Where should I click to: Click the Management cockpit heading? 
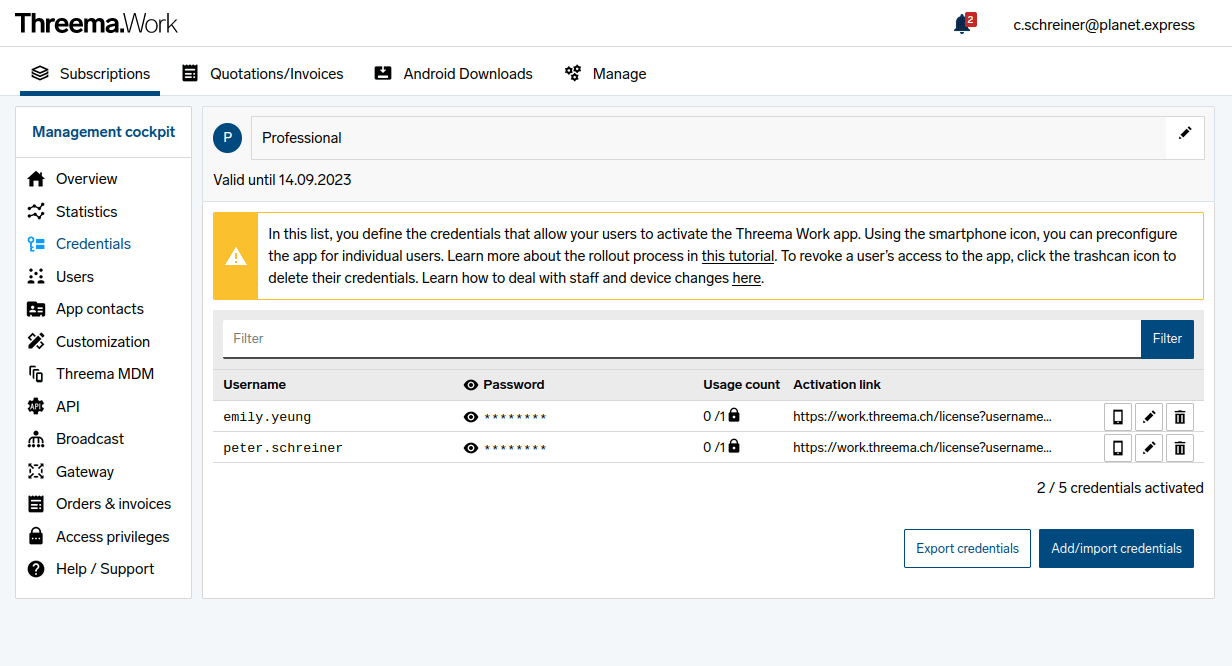[104, 132]
